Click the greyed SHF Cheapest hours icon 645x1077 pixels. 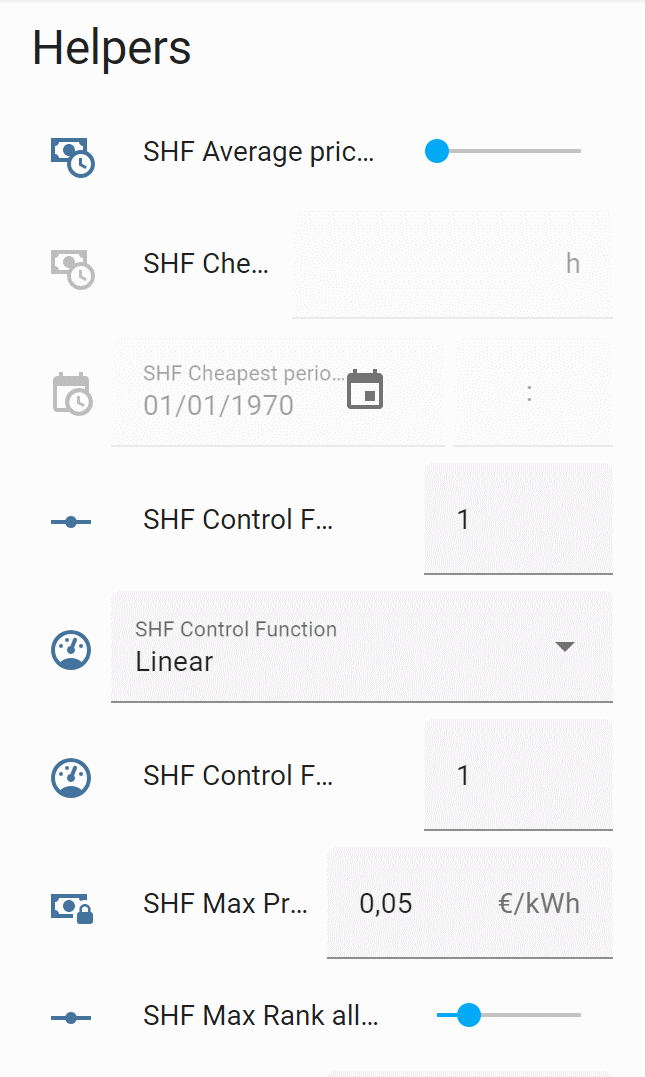[x=72, y=266]
